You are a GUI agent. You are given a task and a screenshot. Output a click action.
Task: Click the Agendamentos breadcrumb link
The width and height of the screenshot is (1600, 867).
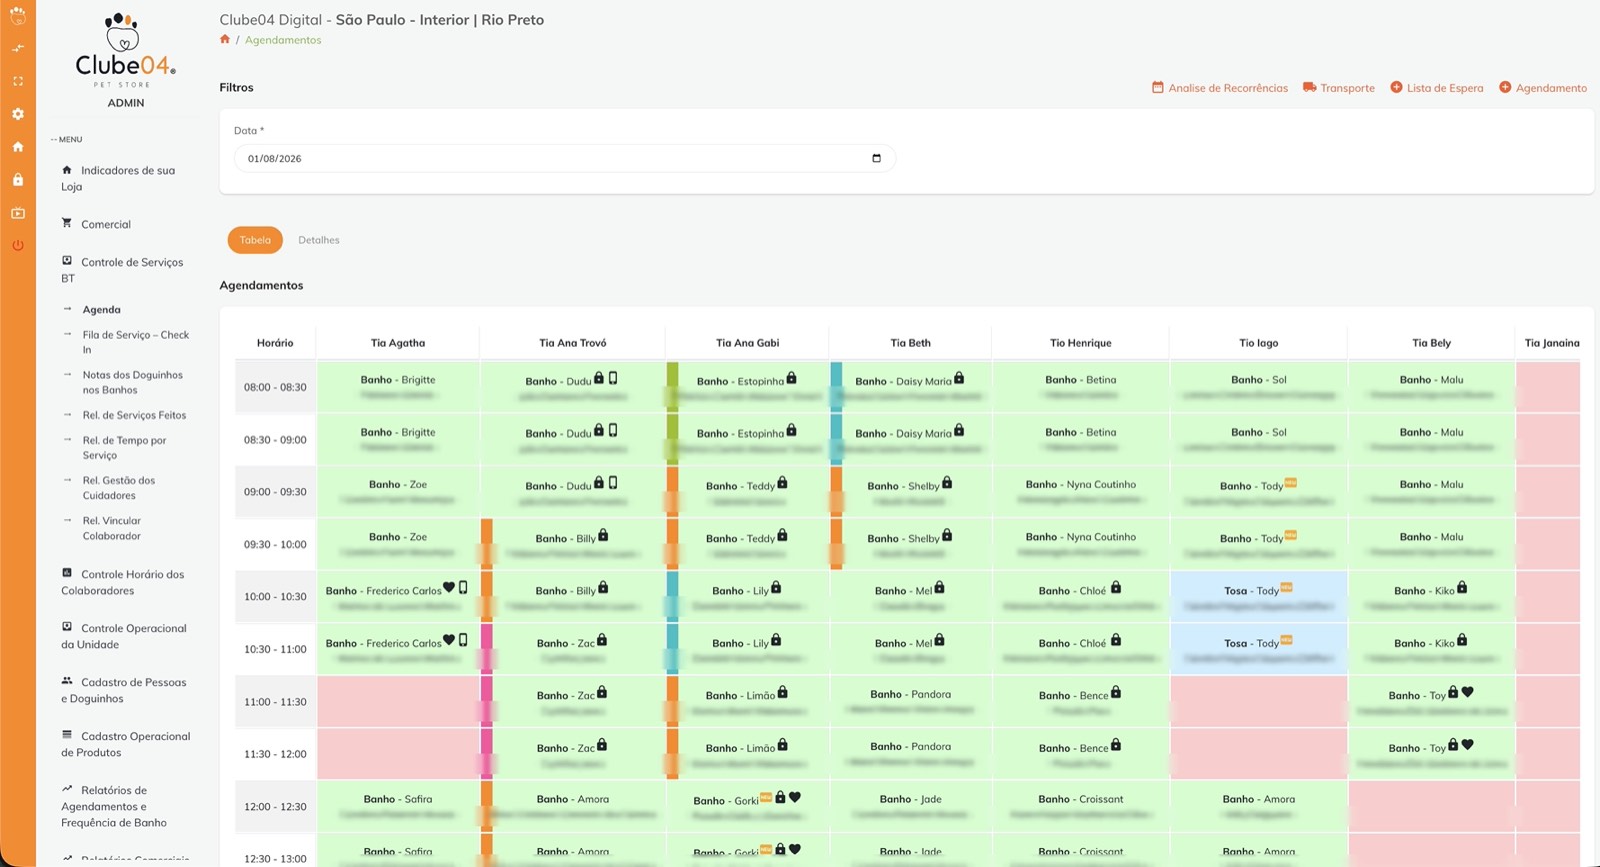click(283, 40)
